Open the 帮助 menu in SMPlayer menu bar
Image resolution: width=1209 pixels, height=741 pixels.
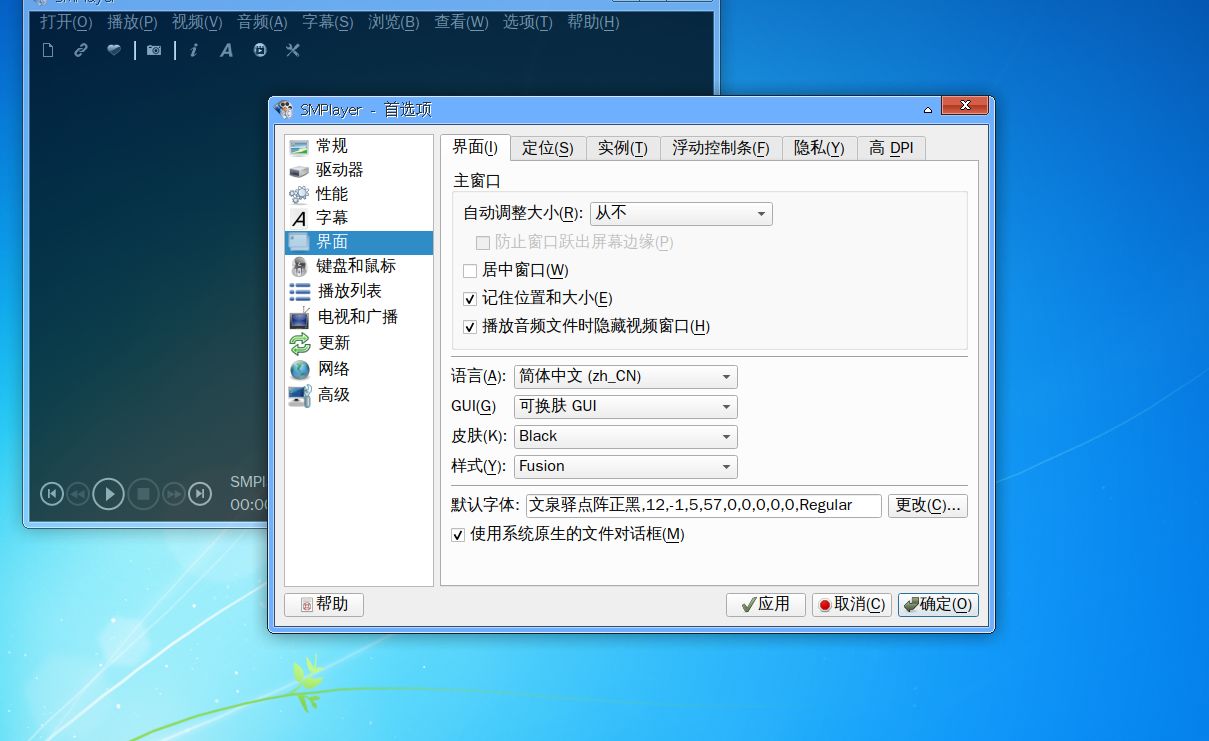point(593,22)
